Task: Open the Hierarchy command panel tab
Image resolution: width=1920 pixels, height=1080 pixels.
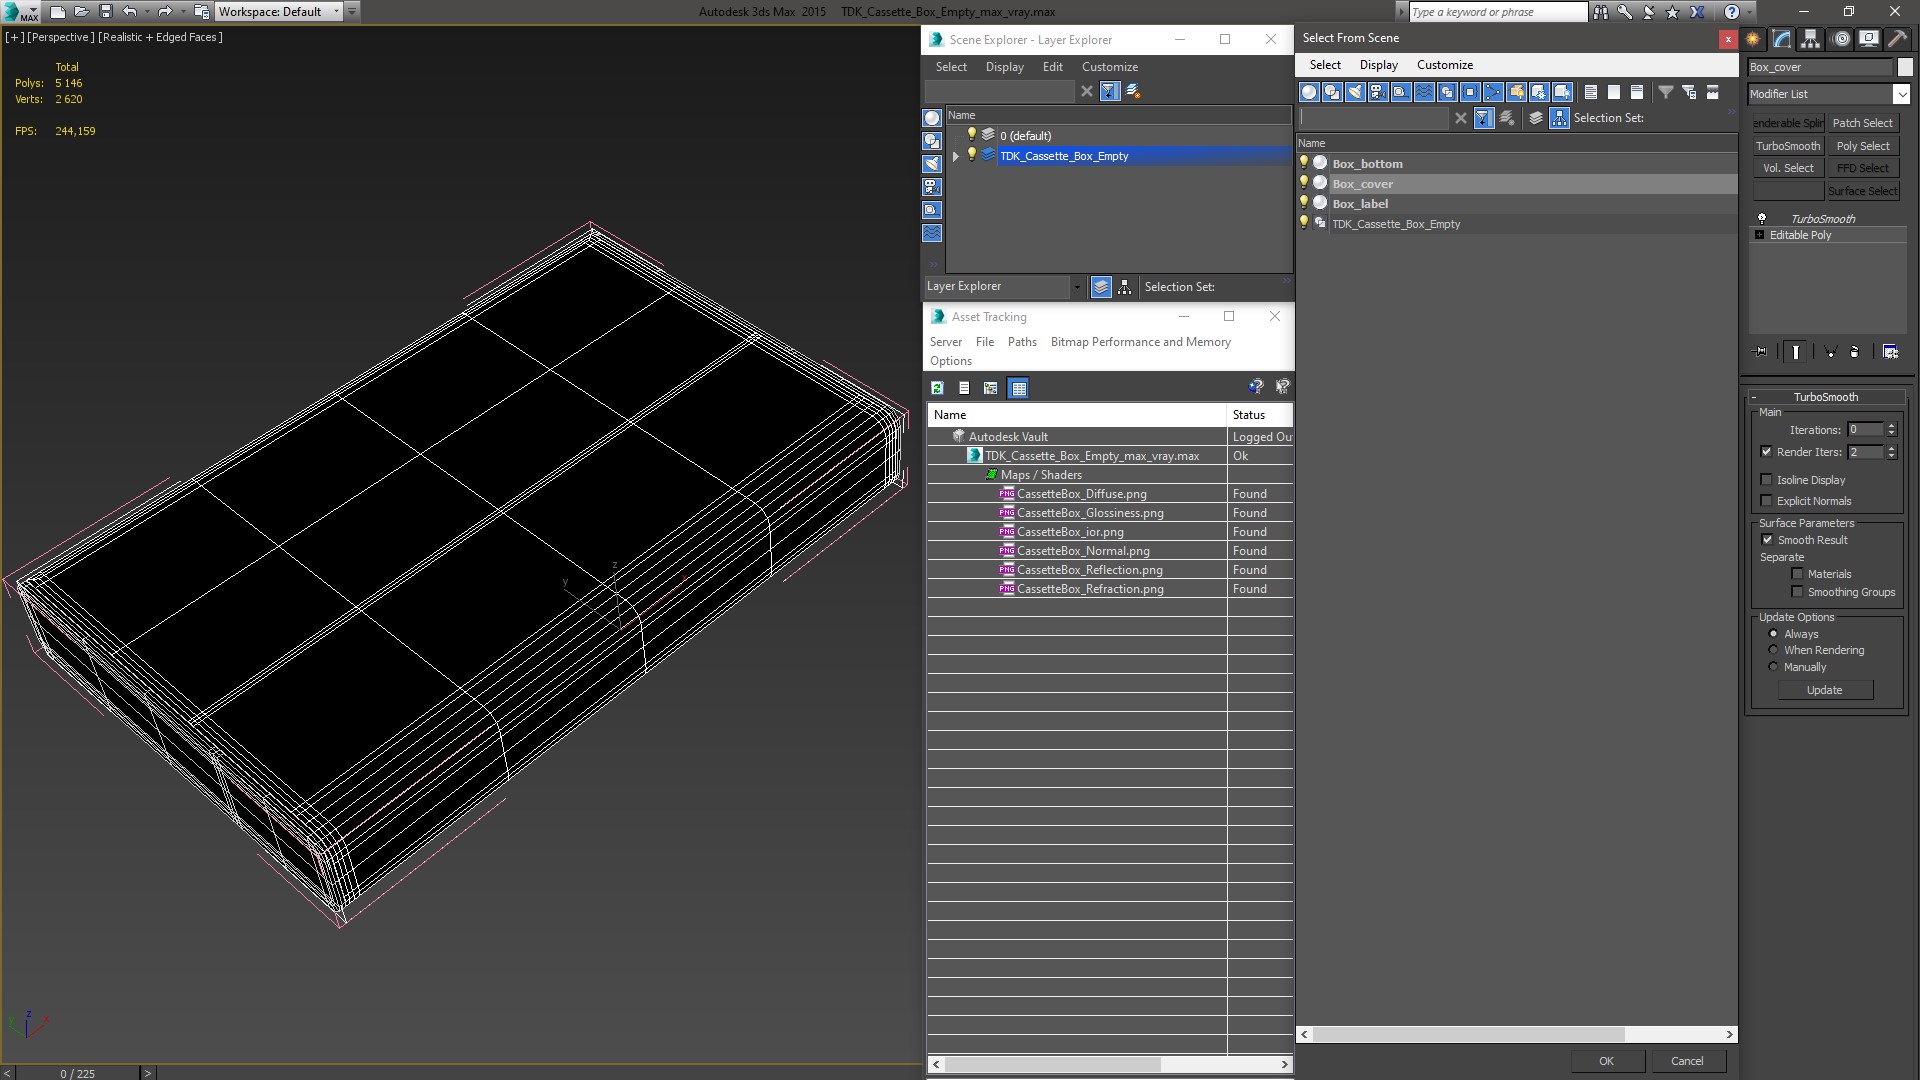Action: [1811, 39]
